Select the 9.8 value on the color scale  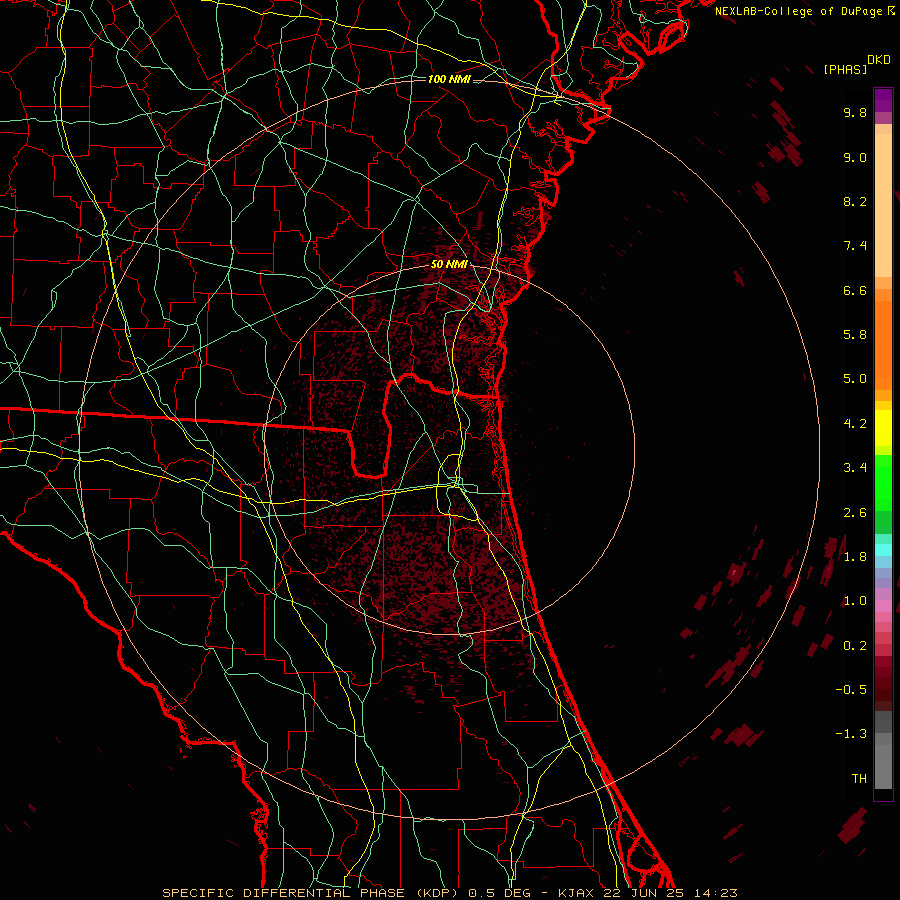click(x=855, y=112)
